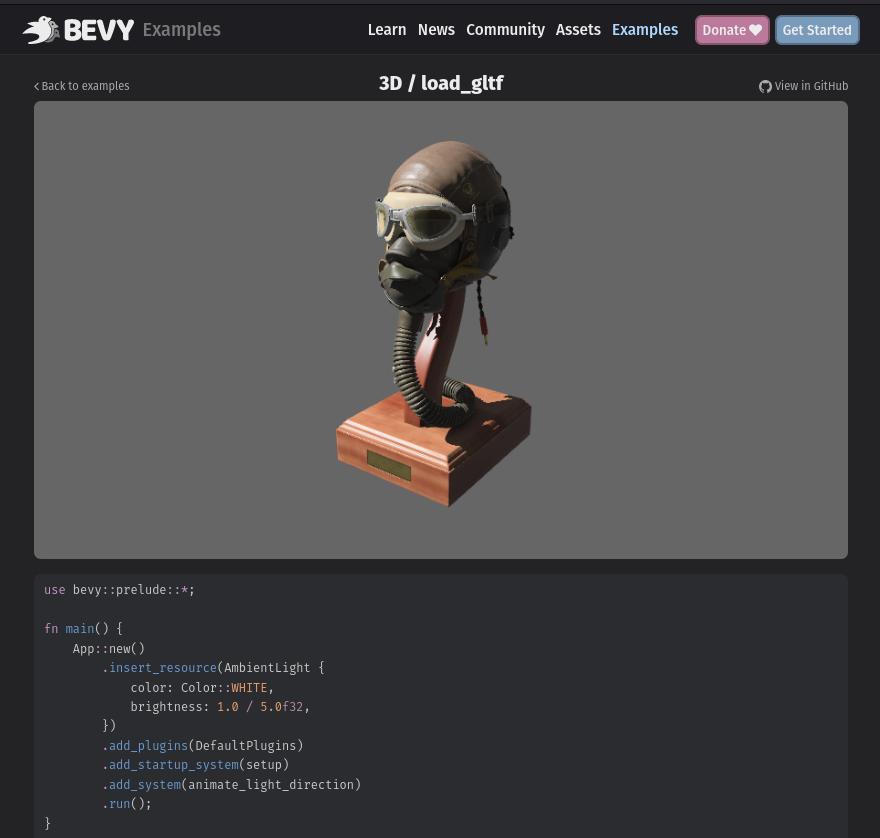
Task: Click the Bevy bird logo icon
Action: point(40,30)
